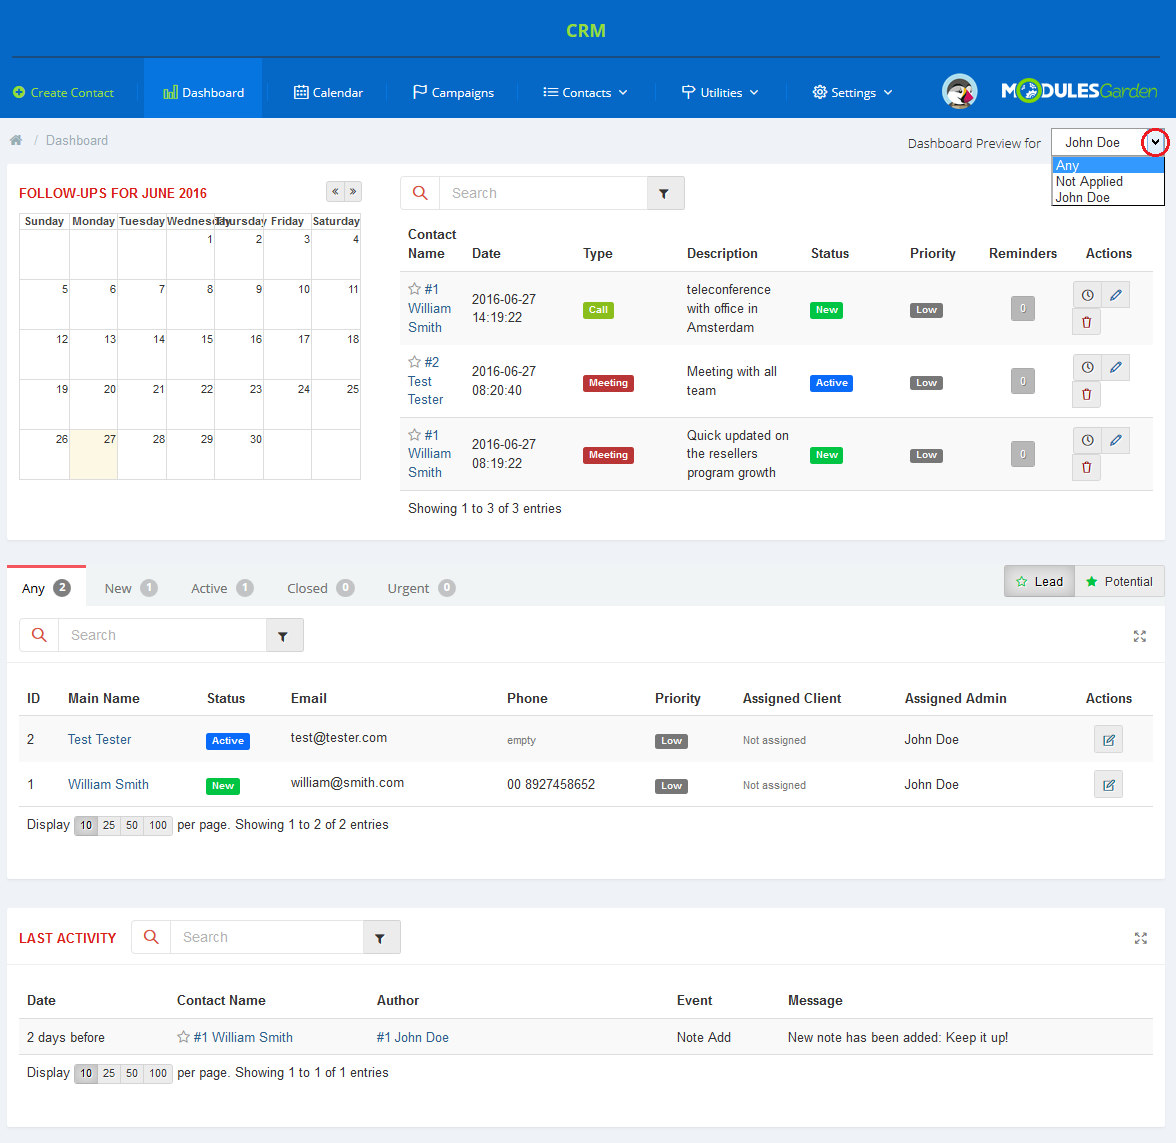Screen dimensions: 1176x1143
Task: Click the Create Contact button
Action: pos(64,92)
